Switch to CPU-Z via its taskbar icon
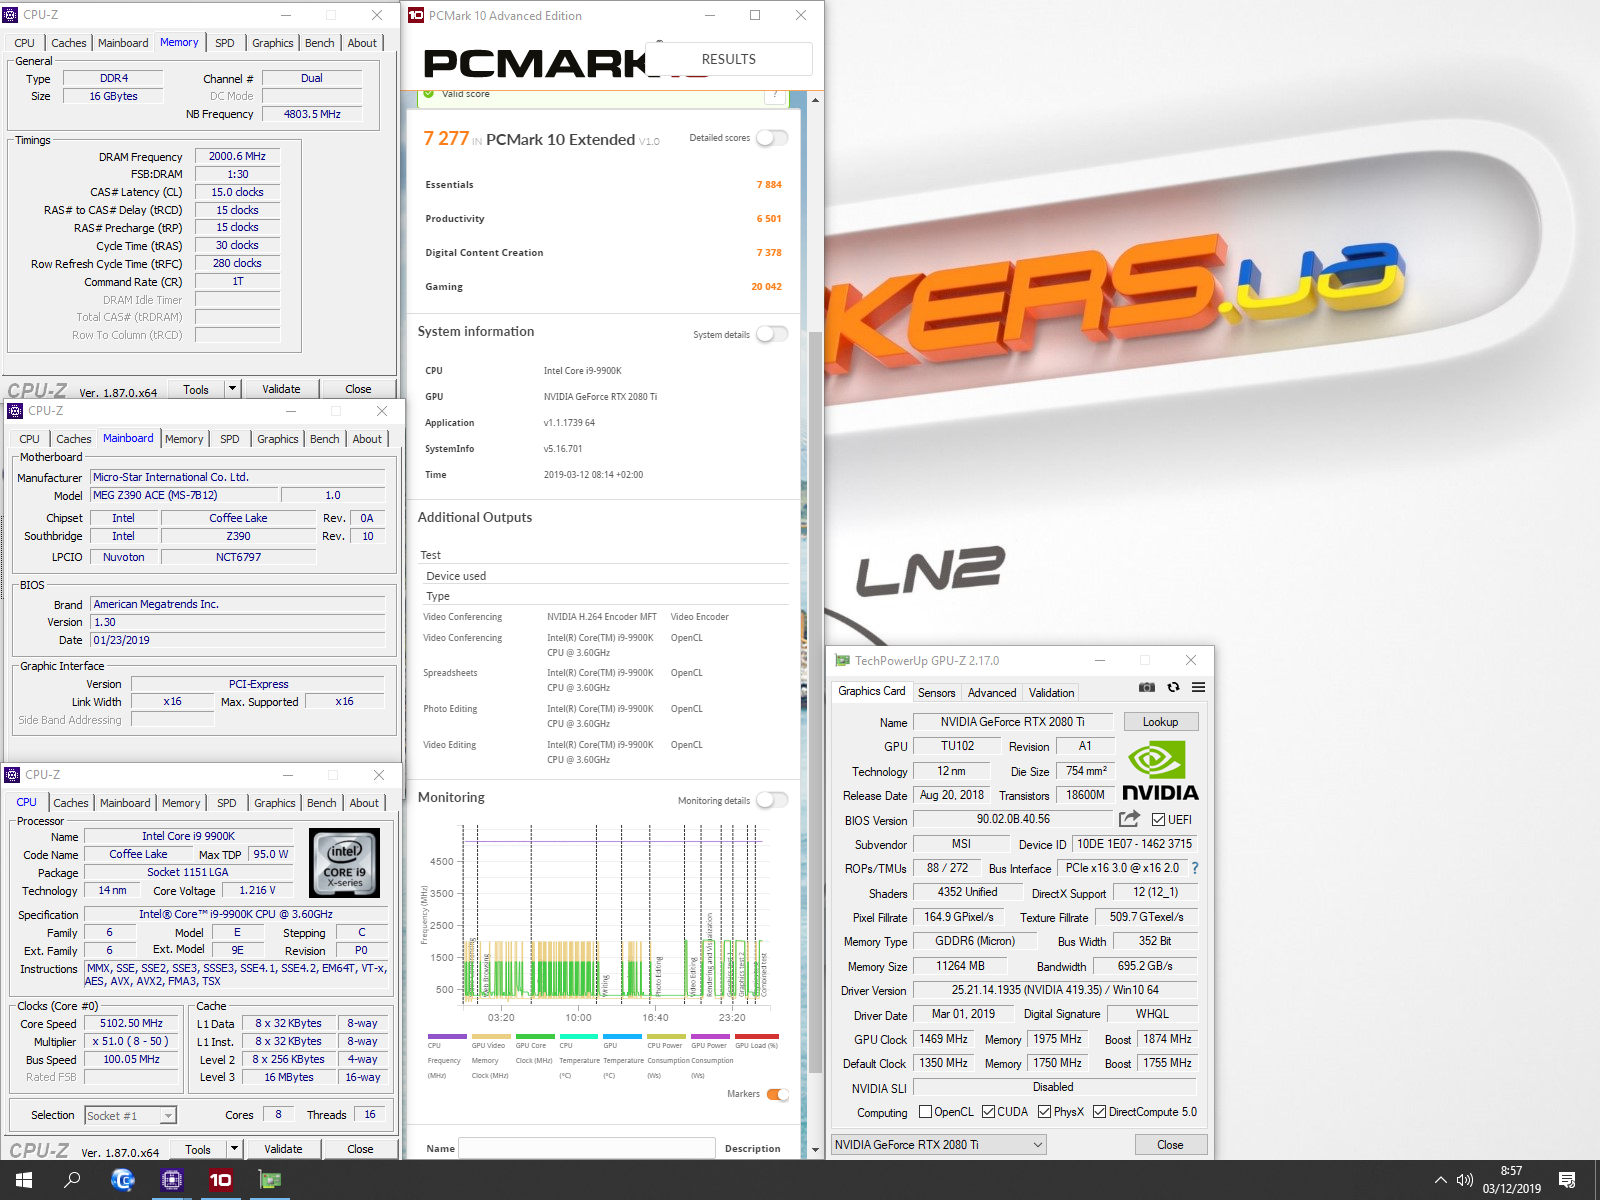The height and width of the screenshot is (1200, 1600). point(172,1180)
